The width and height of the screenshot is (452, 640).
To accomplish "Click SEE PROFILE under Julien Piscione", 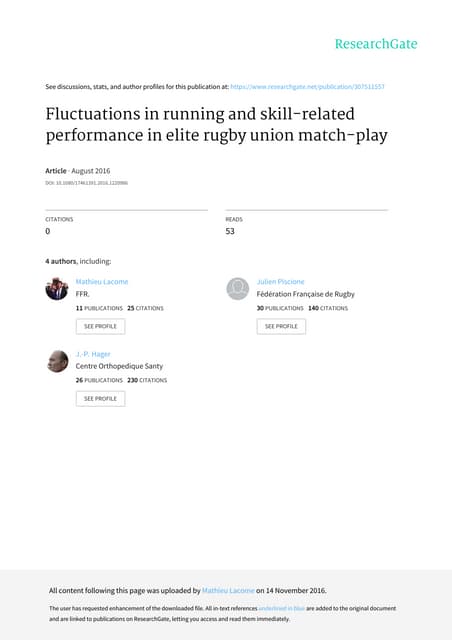I will click(281, 327).
